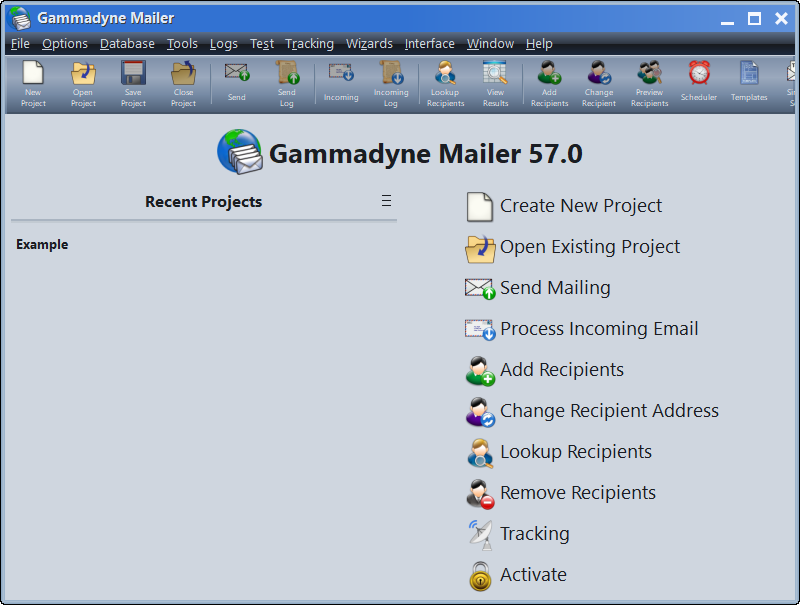This screenshot has width=800, height=605.
Task: Open the Scheduler using its alarm clock icon
Action: pos(698,84)
